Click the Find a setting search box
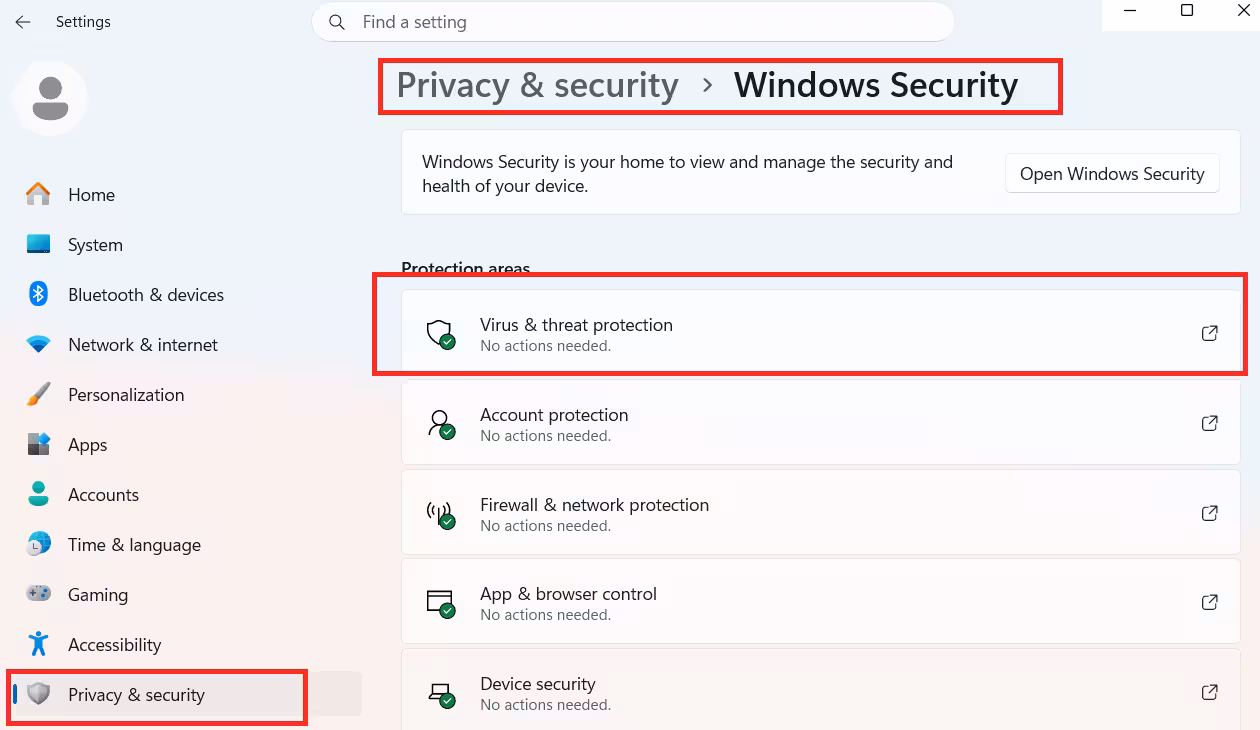The width and height of the screenshot is (1260, 730). (x=633, y=22)
